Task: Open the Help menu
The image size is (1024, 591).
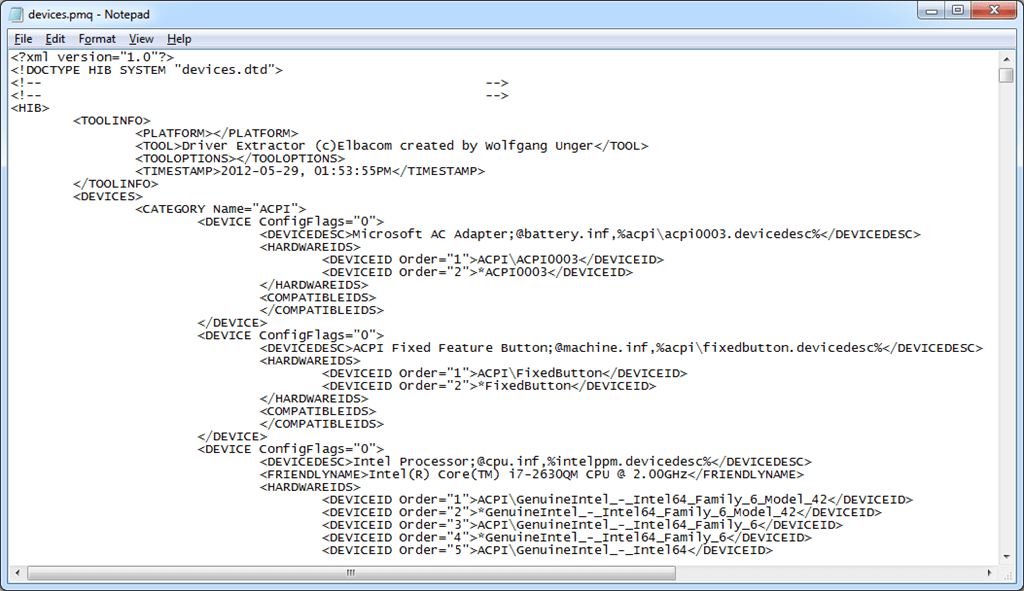Action: point(179,39)
